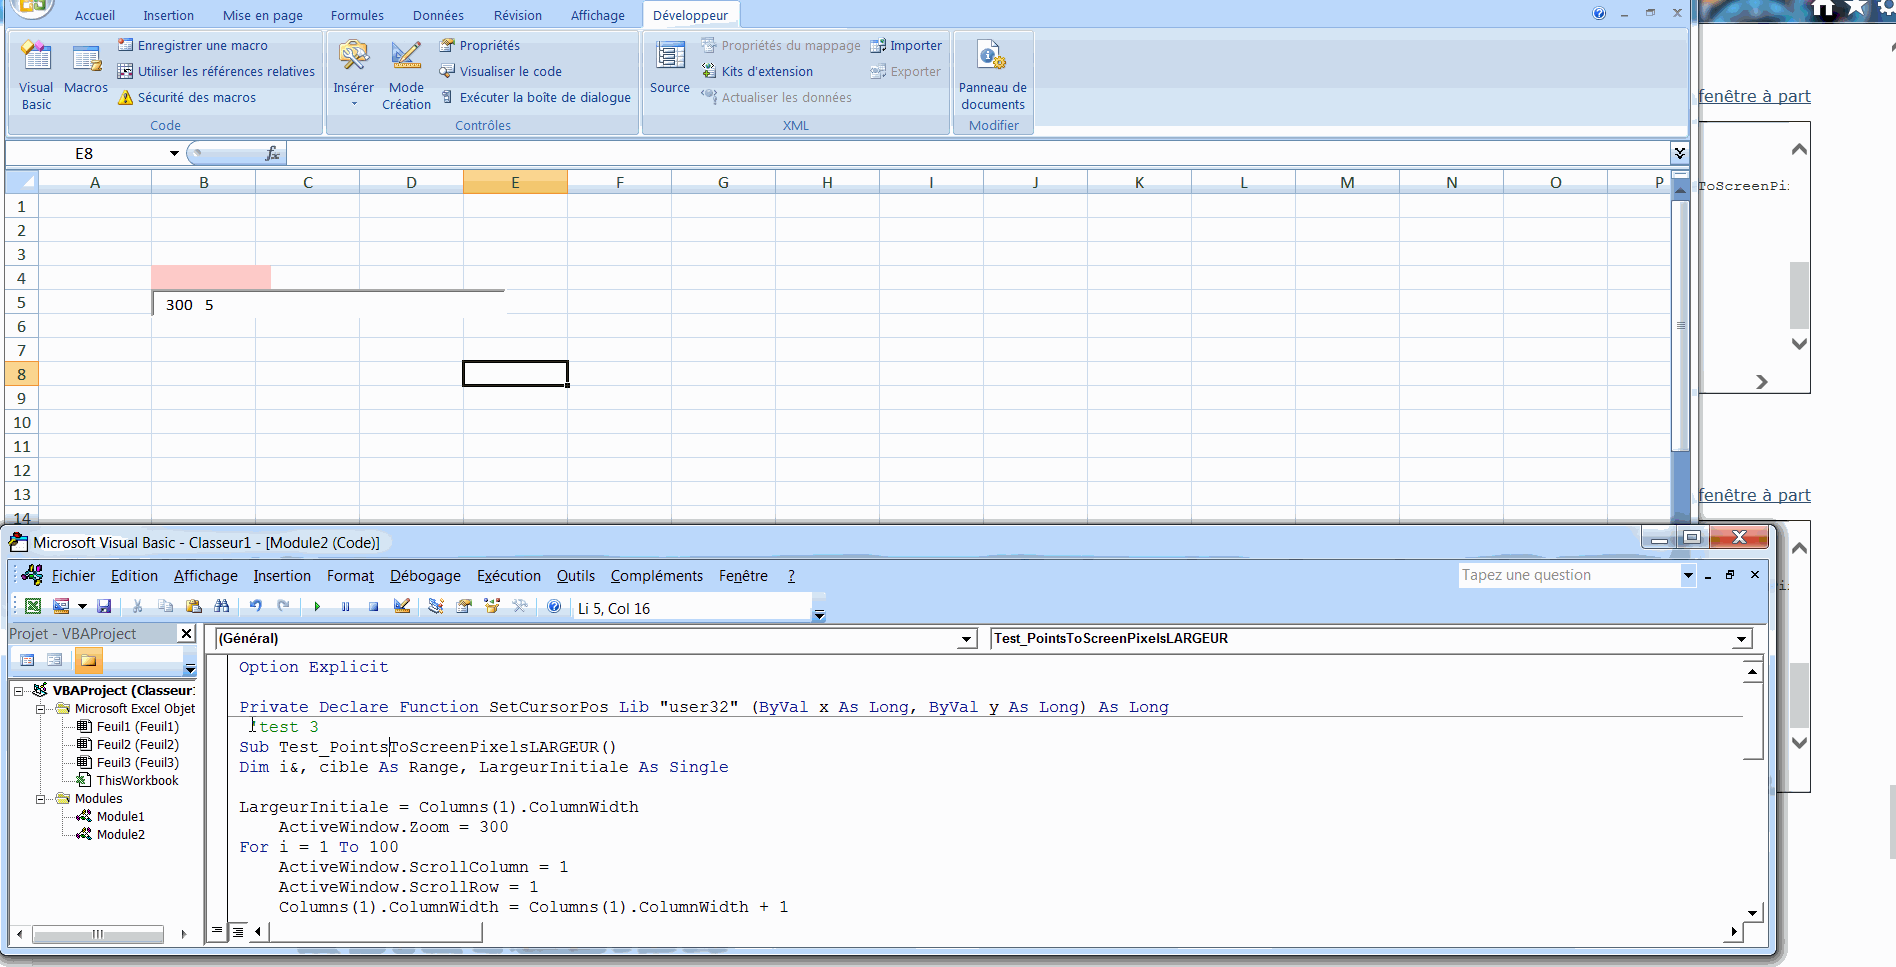Run the macro with green play icon
1896x967 pixels.
click(x=317, y=606)
